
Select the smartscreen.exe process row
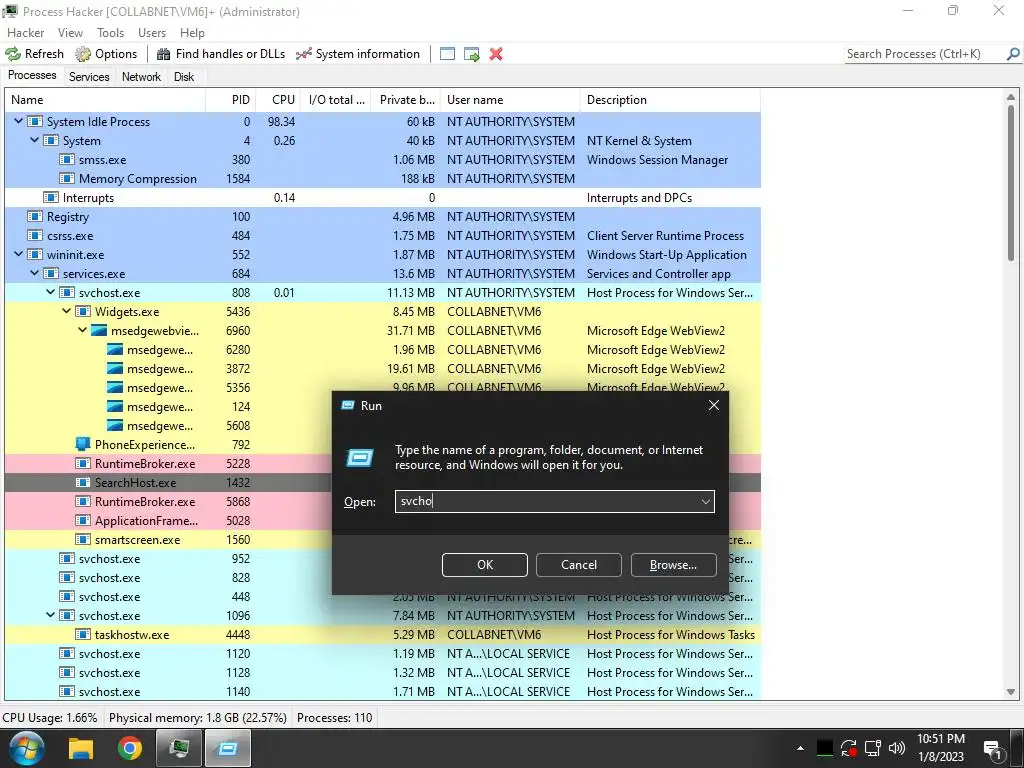(383, 539)
